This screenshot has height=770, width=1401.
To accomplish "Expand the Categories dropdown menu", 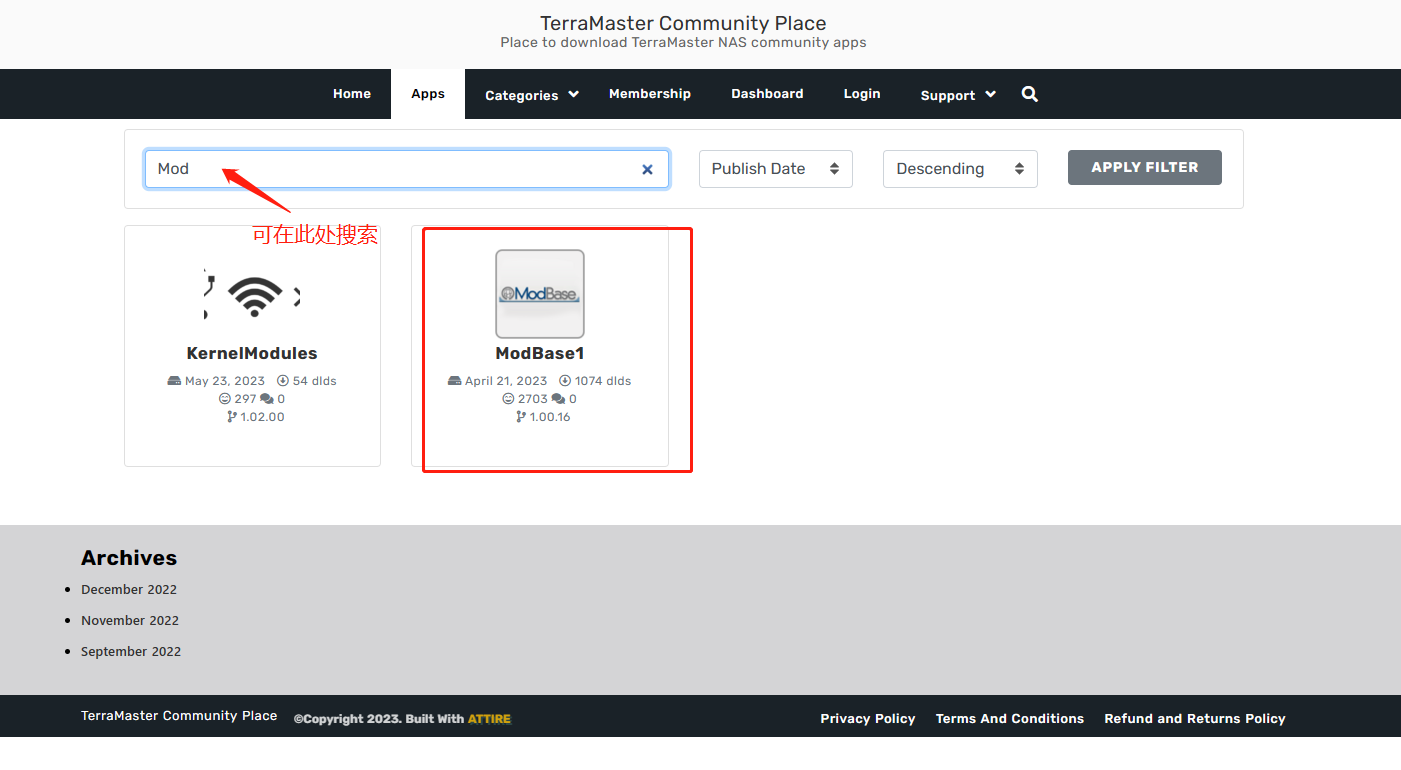I will [x=532, y=95].
